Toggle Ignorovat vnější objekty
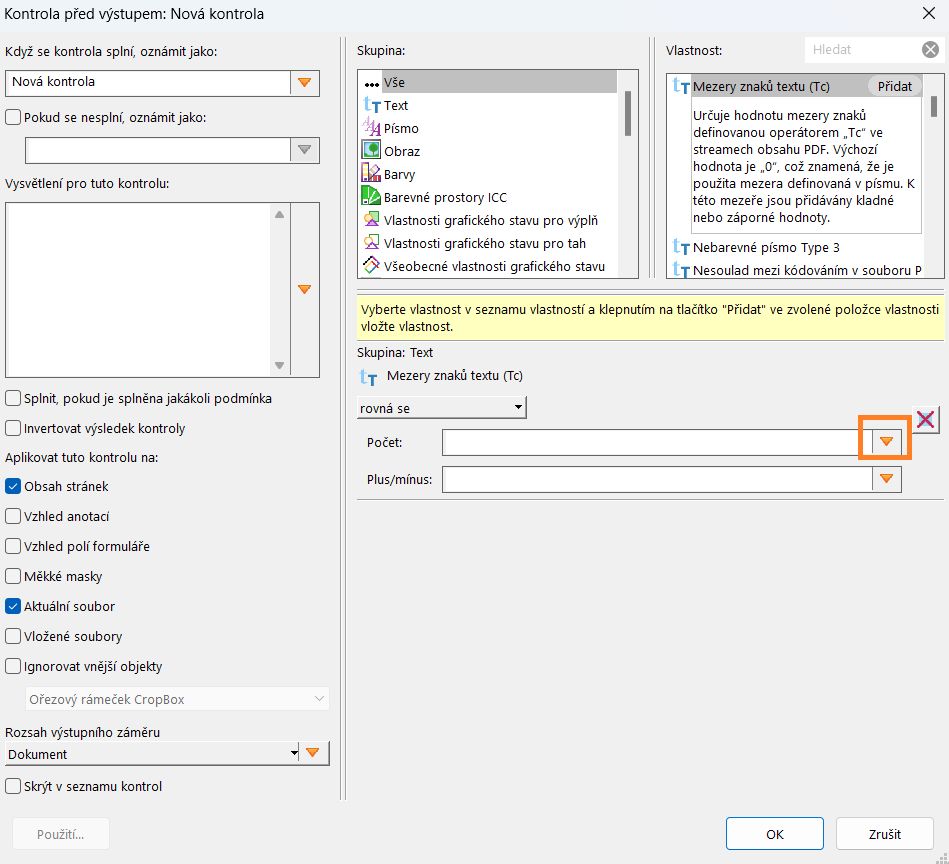This screenshot has width=949, height=864. (x=13, y=666)
